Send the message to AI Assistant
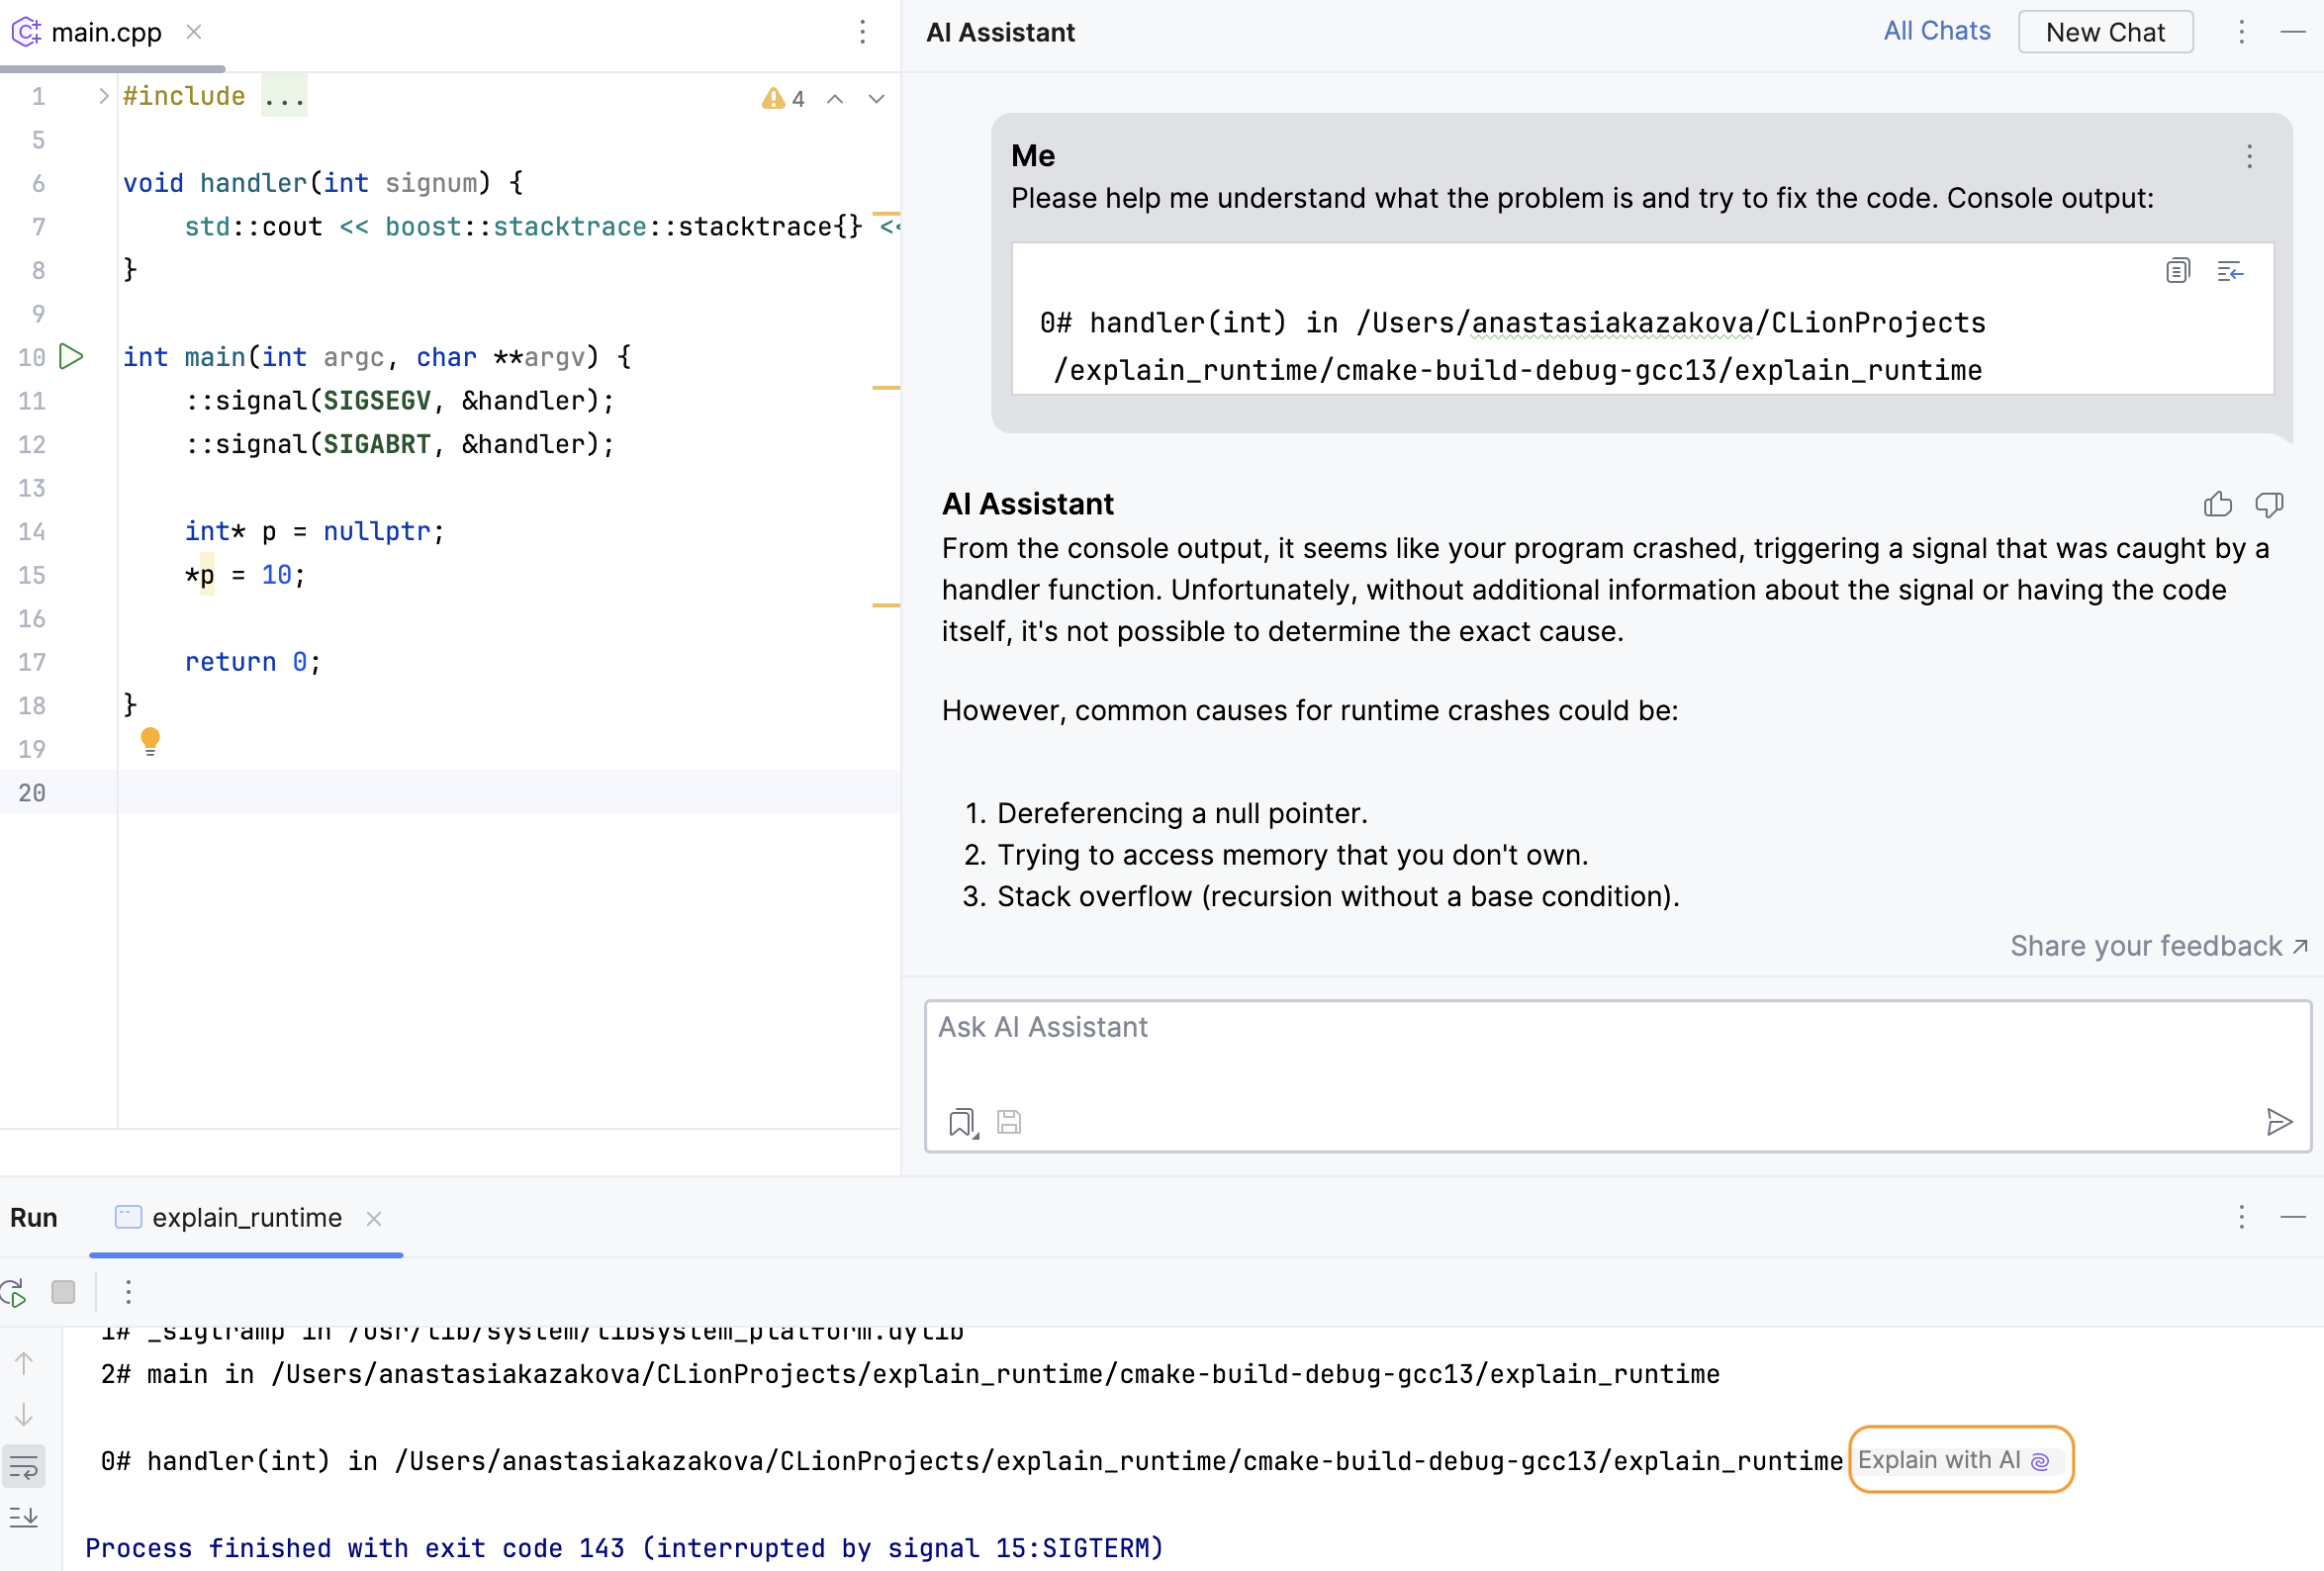 pos(2279,1121)
